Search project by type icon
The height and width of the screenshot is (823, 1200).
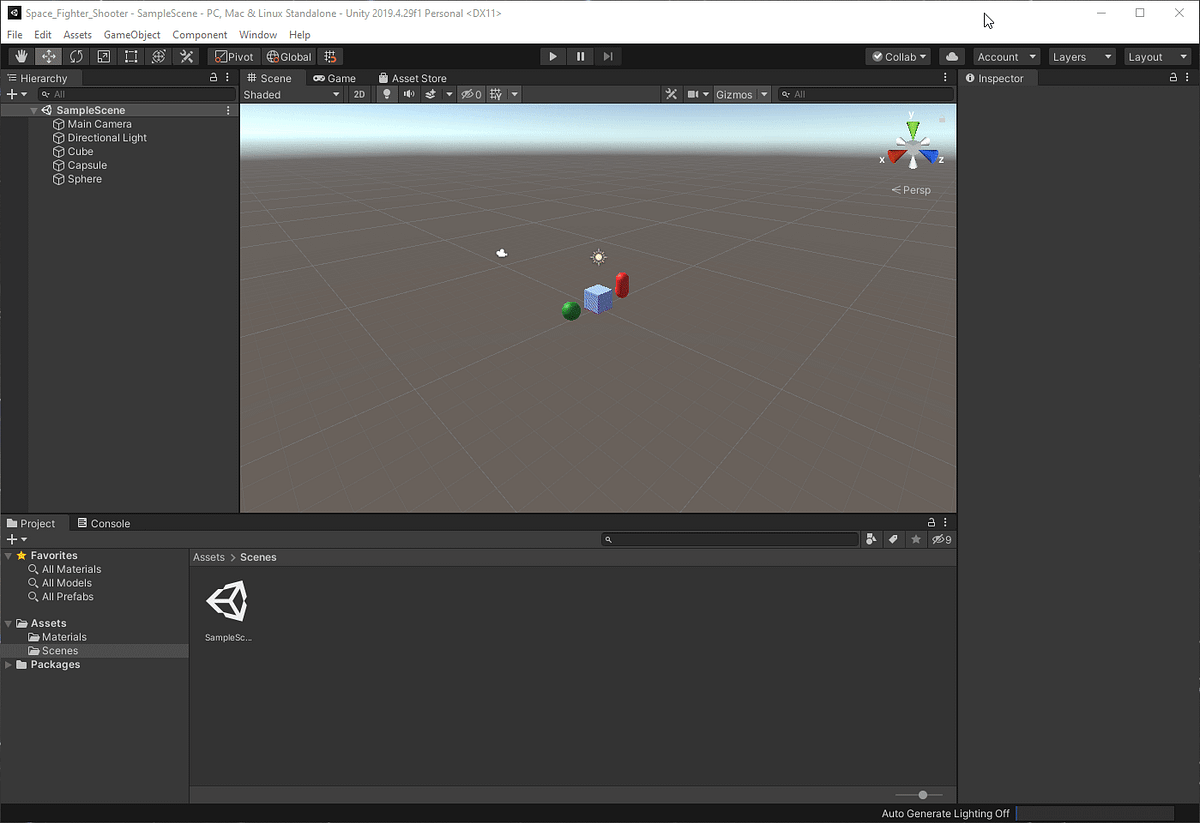(x=871, y=539)
